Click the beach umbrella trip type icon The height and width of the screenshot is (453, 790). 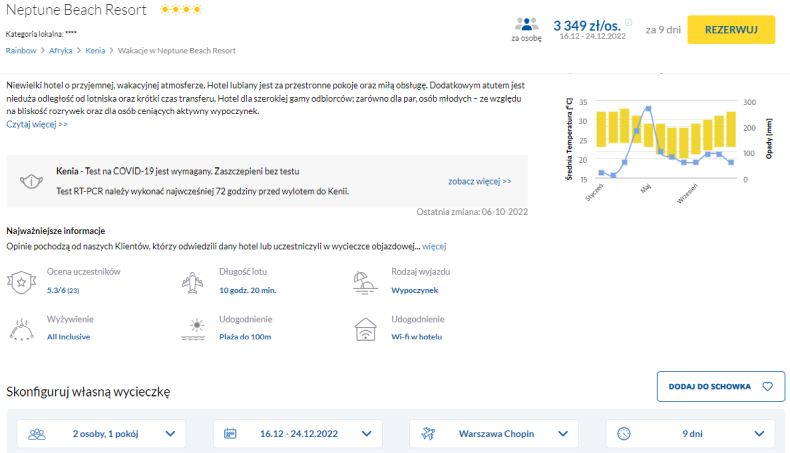tap(366, 282)
